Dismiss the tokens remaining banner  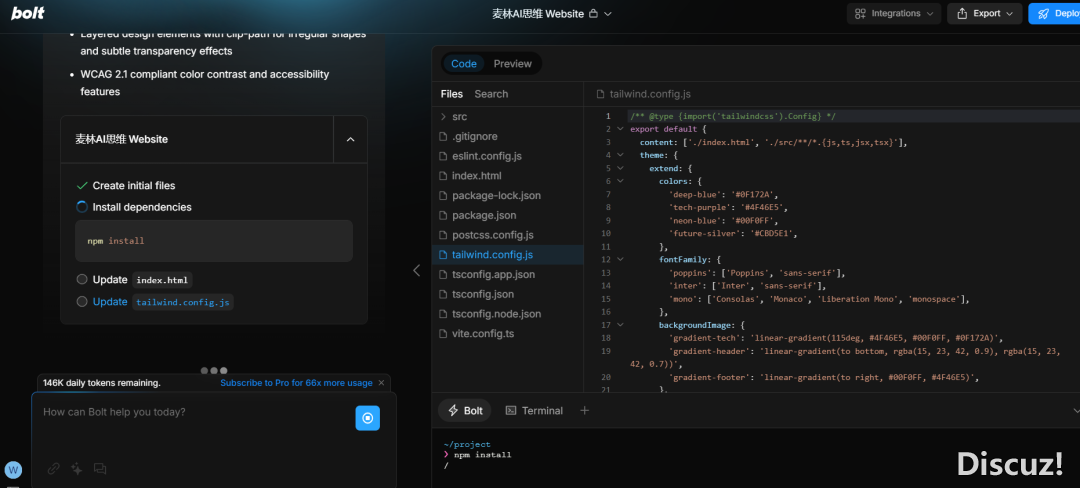click(x=382, y=383)
